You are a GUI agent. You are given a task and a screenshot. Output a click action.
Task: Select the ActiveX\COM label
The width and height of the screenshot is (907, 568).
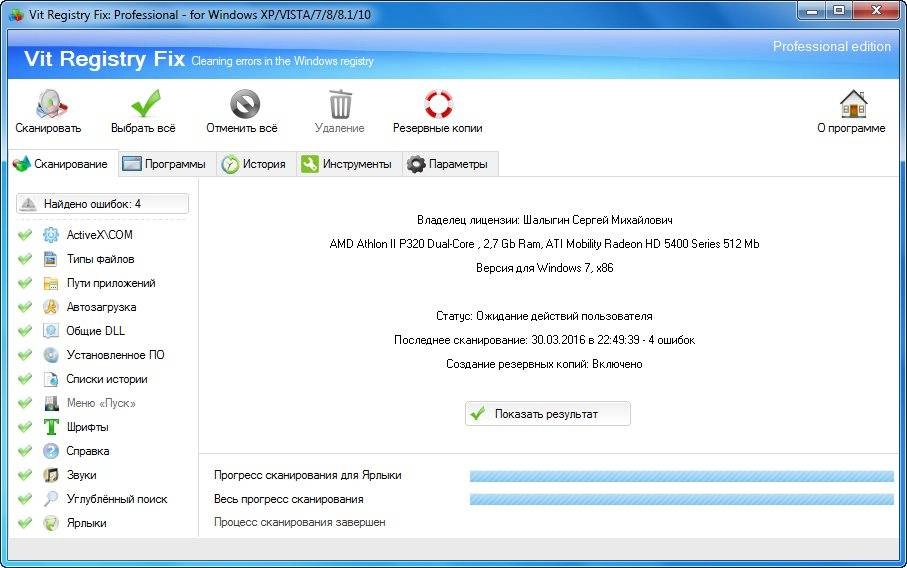99,235
